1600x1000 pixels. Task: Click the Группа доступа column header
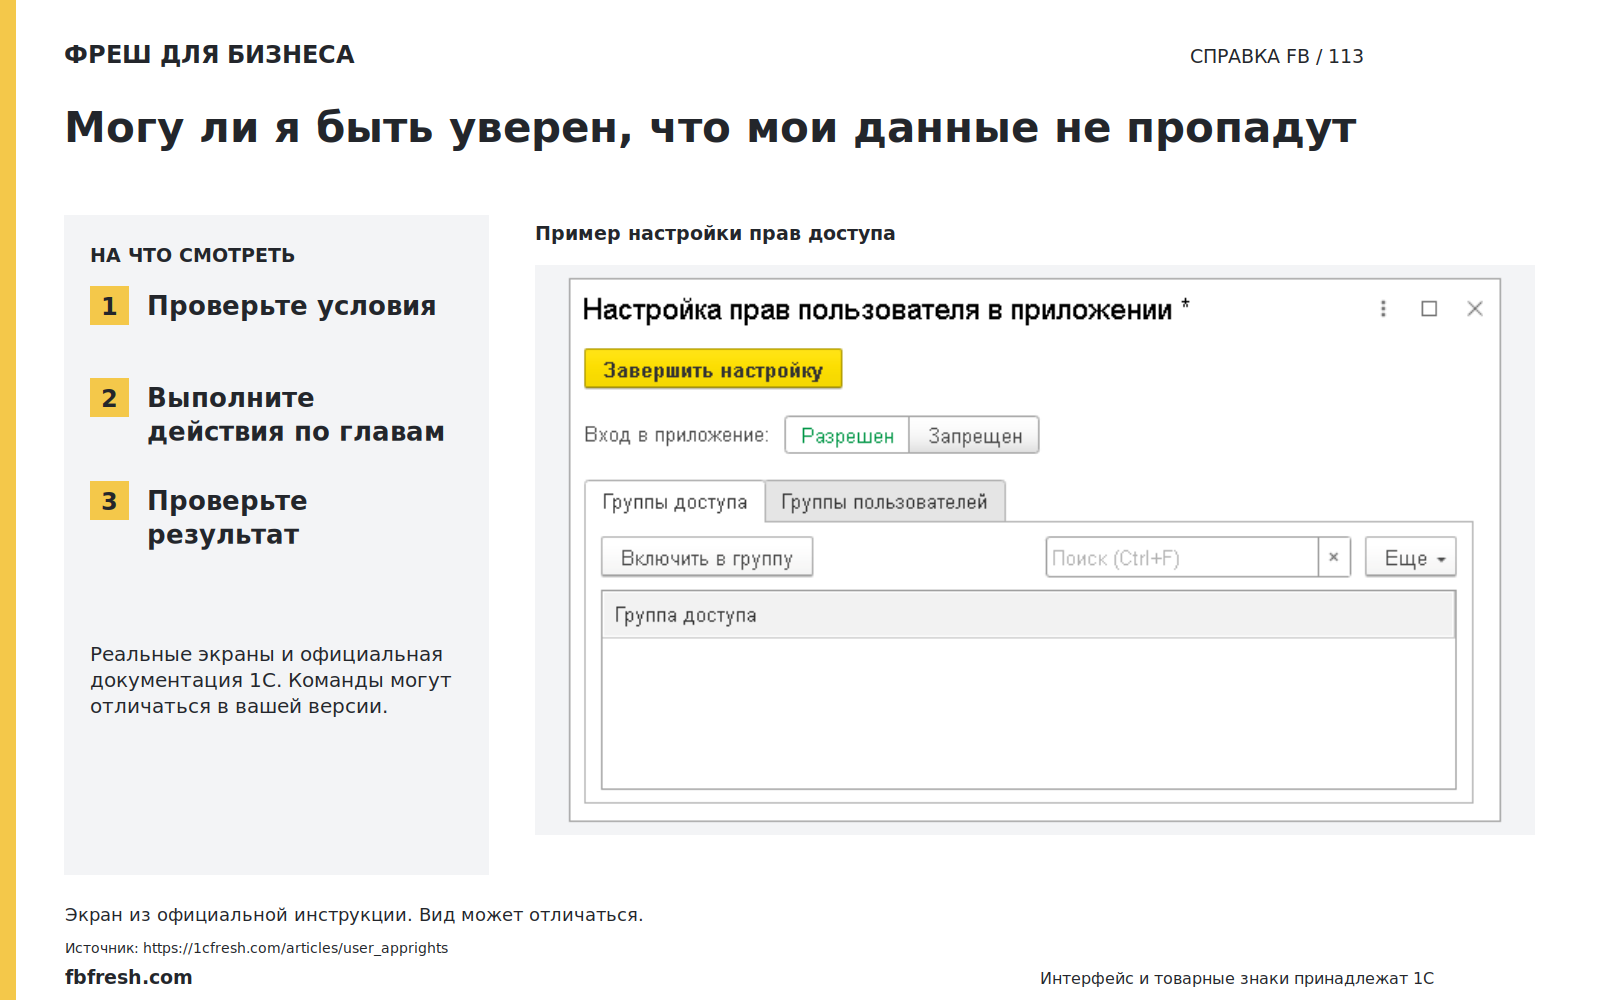point(1028,615)
